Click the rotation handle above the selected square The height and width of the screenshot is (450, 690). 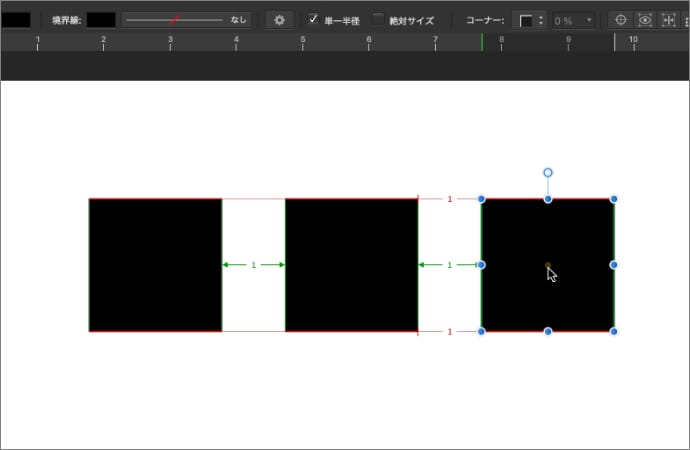pyautogui.click(x=548, y=173)
